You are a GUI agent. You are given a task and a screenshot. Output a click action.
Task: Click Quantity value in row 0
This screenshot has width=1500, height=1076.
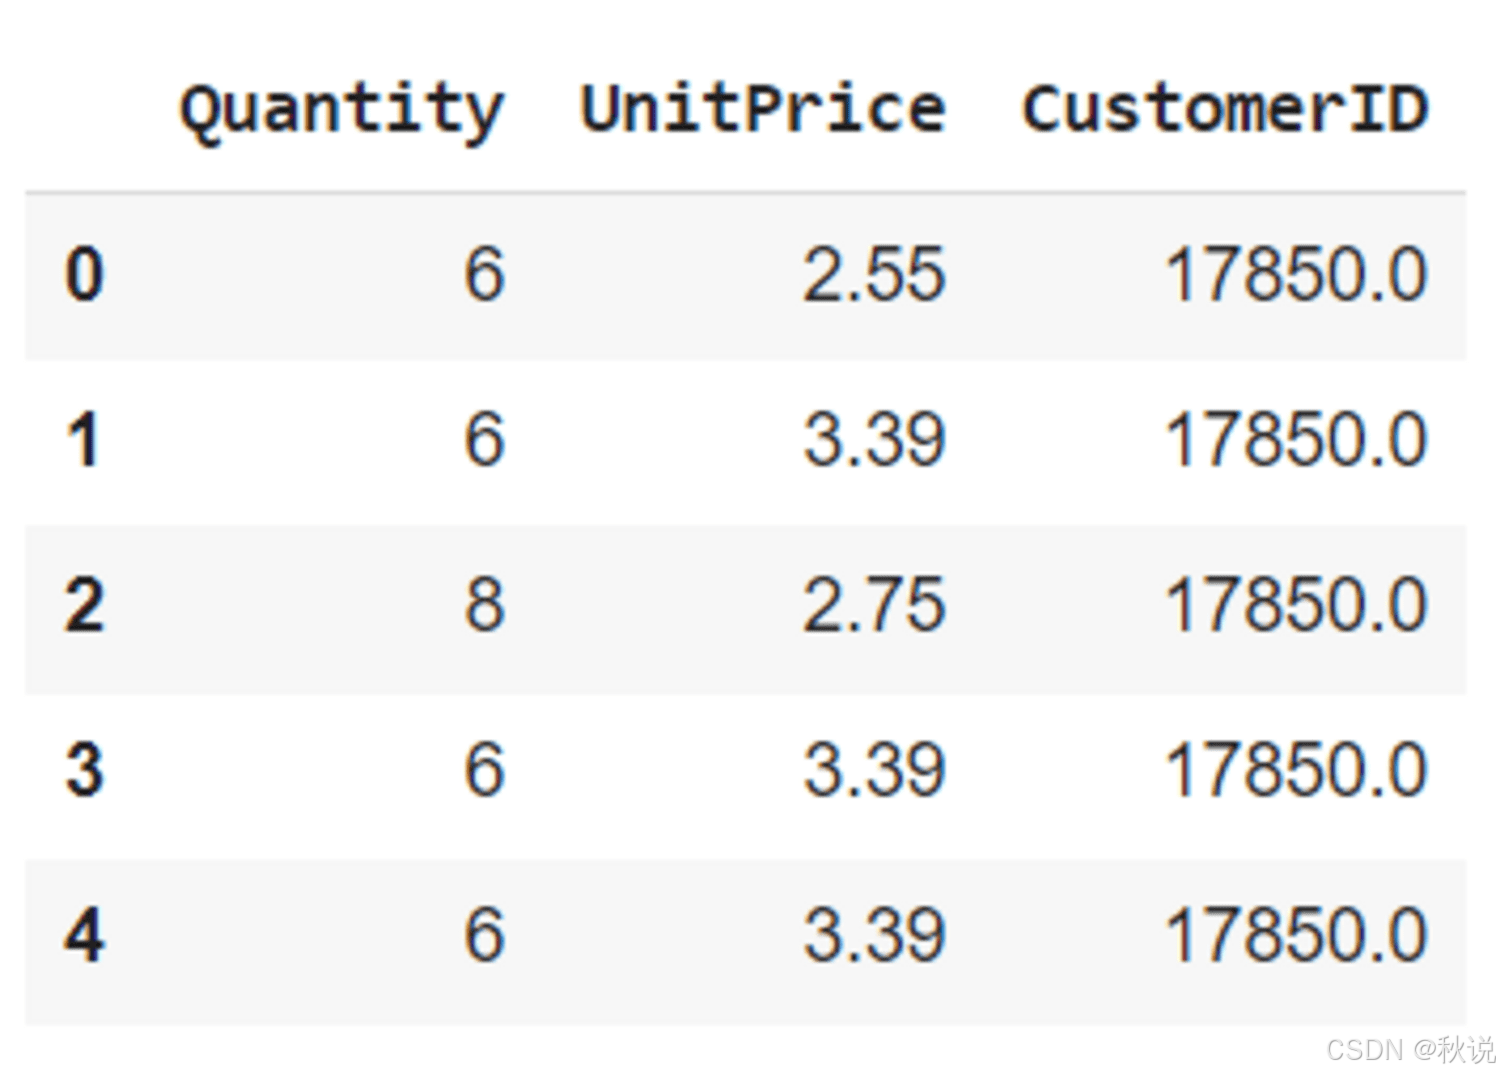click(485, 274)
